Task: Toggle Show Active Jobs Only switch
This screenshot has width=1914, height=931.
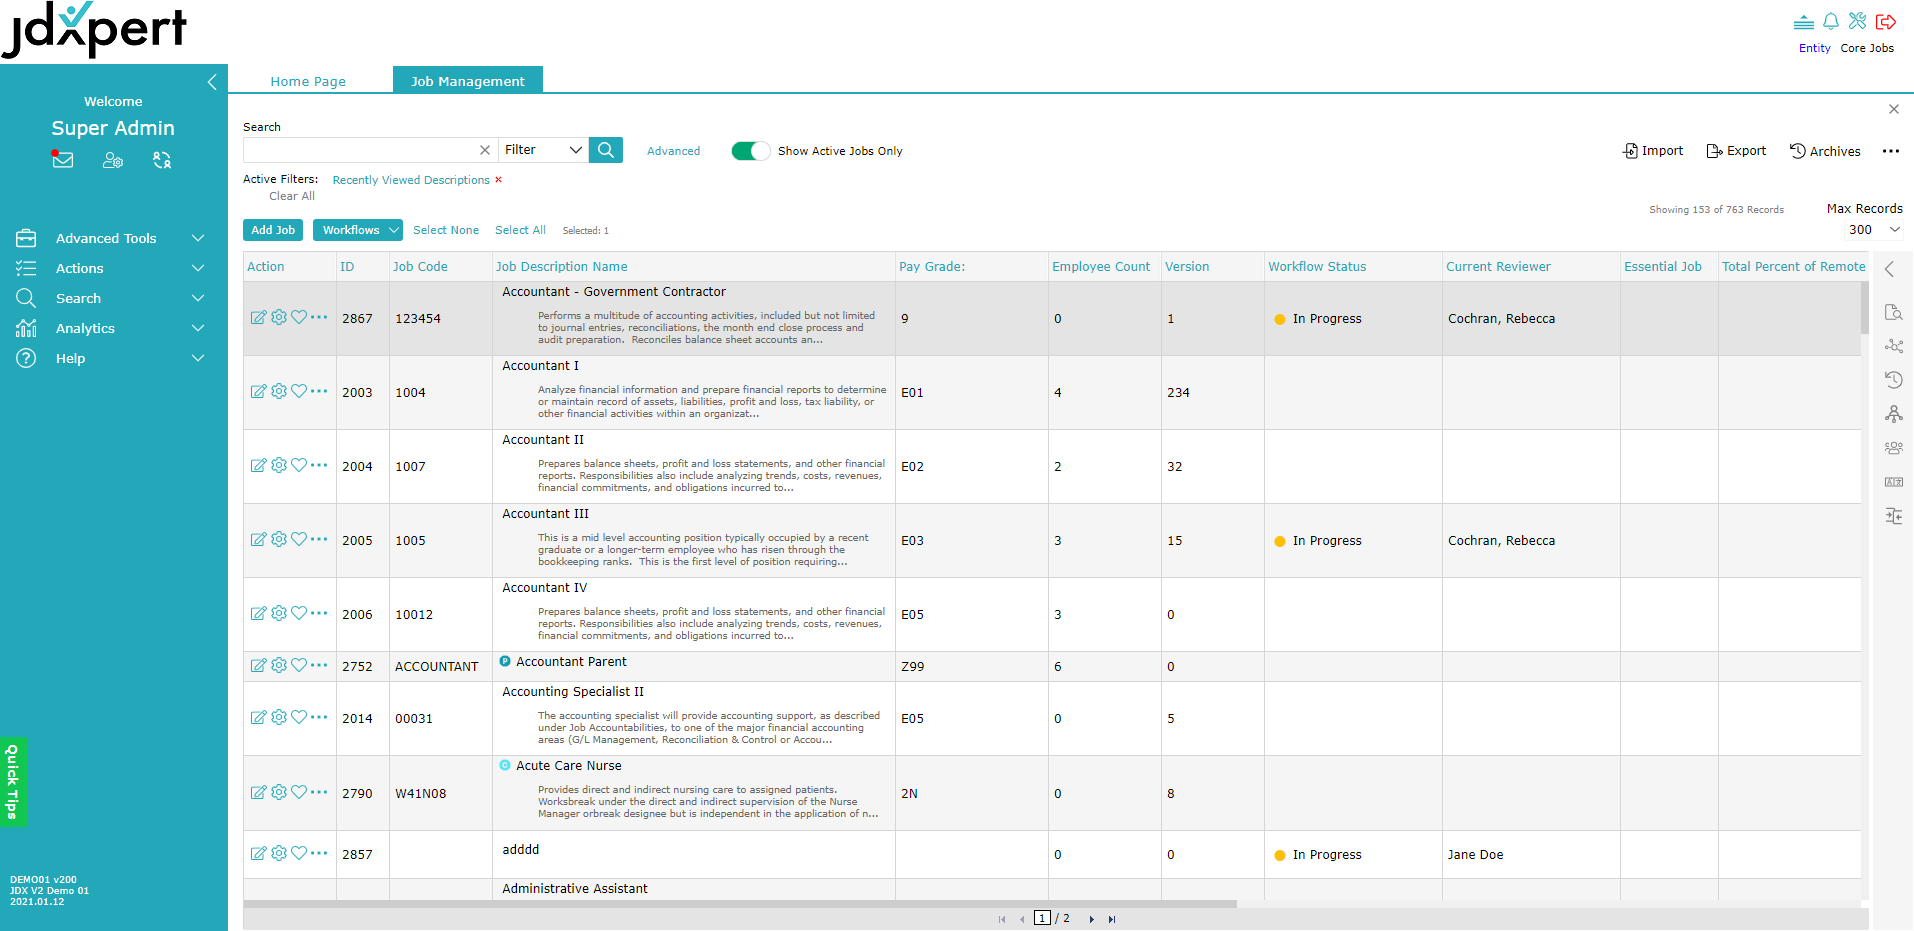Action: pos(750,151)
